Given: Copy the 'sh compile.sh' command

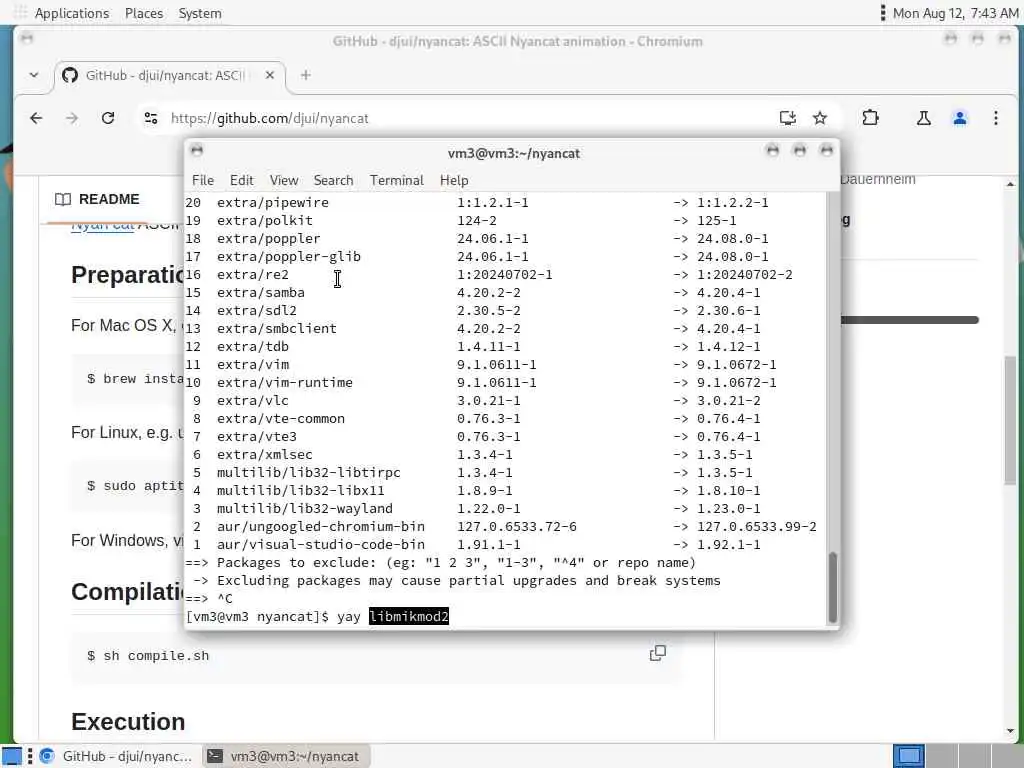Looking at the screenshot, I should pyautogui.click(x=658, y=653).
